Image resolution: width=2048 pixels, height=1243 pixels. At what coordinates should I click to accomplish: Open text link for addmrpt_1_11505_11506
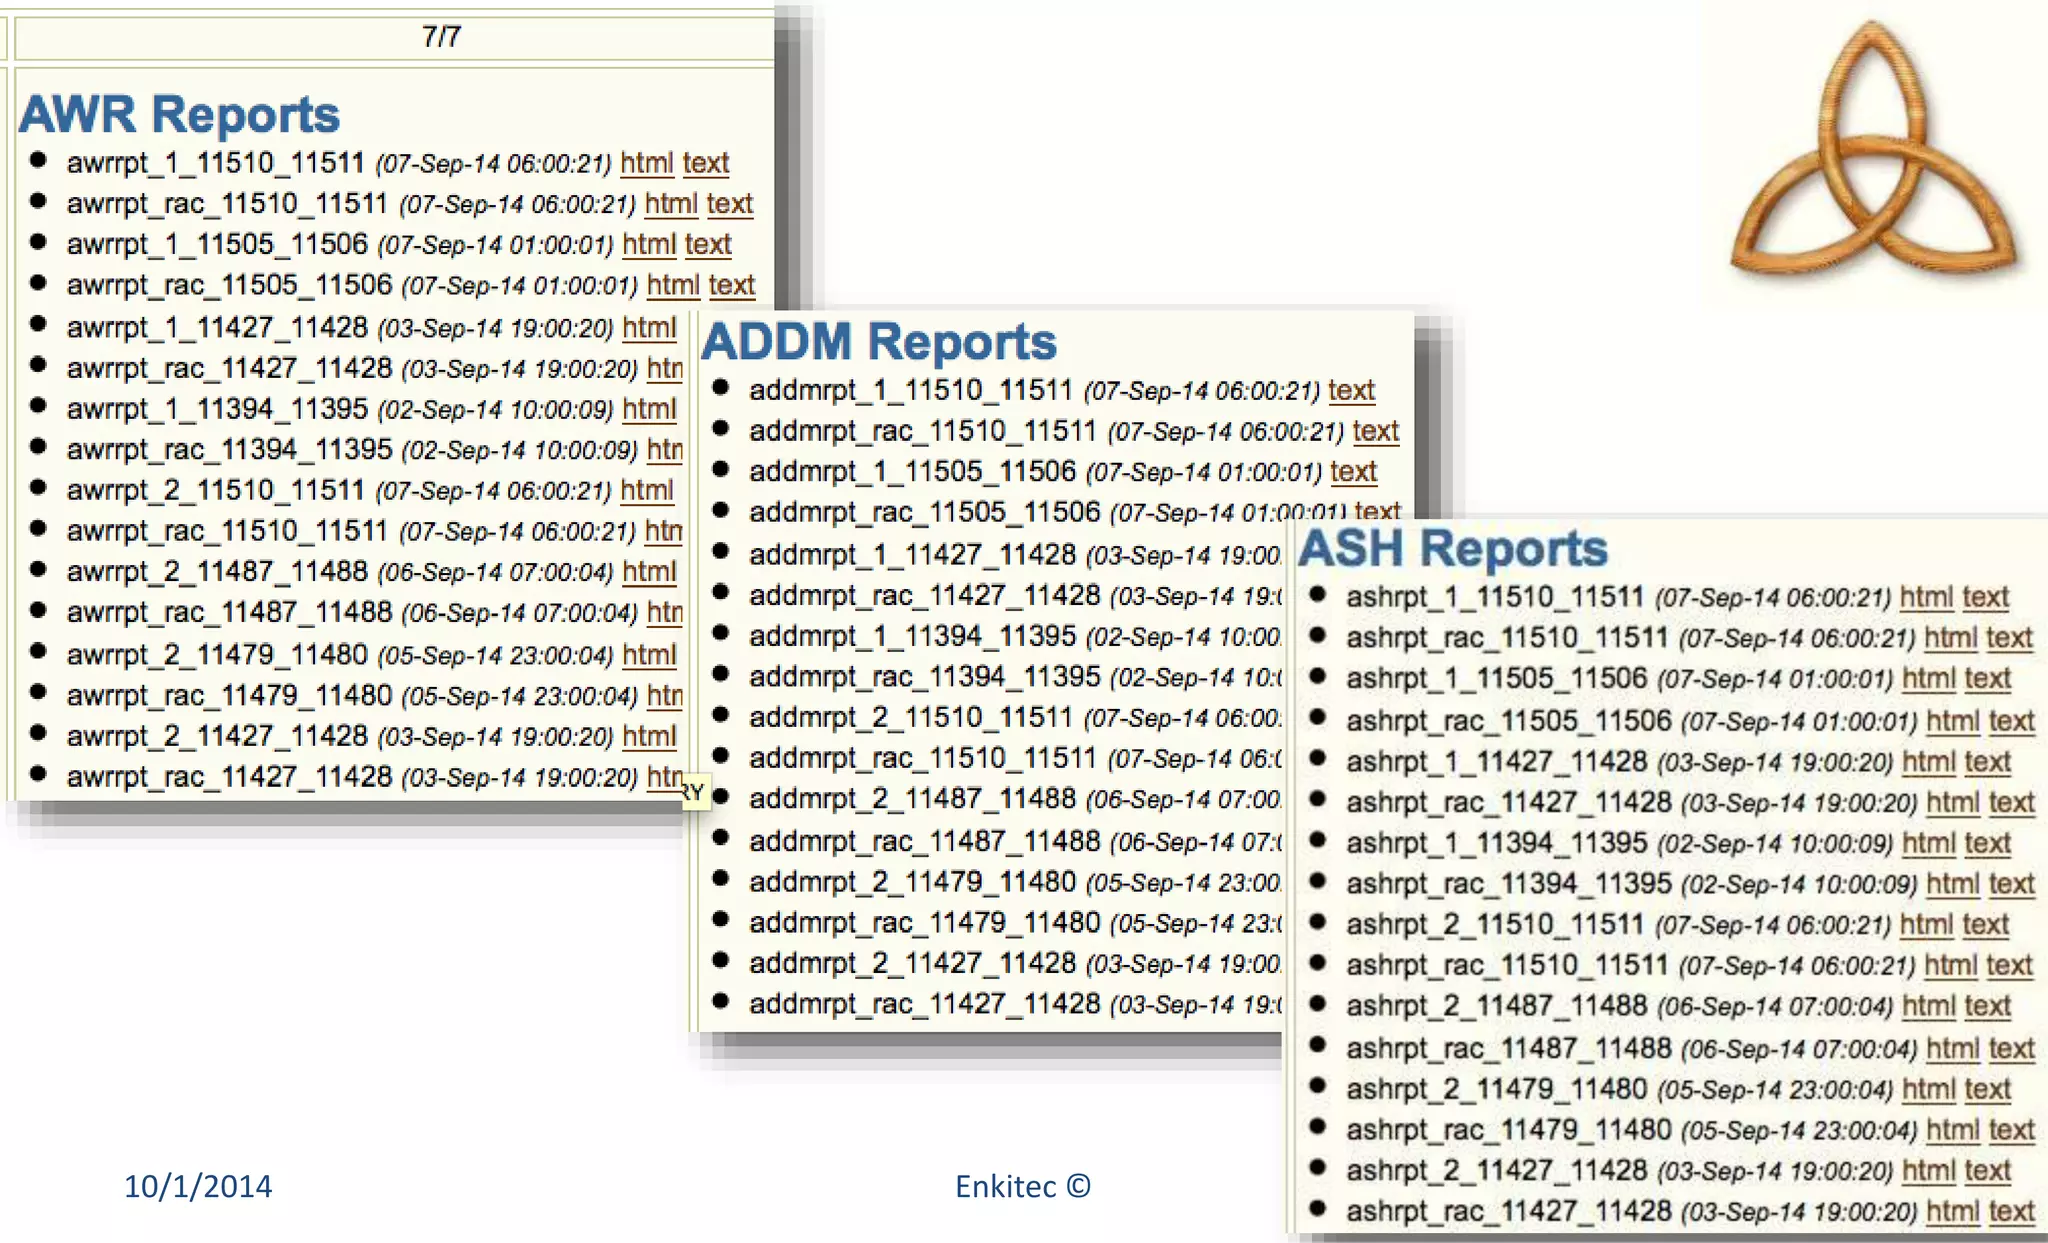[x=1353, y=472]
